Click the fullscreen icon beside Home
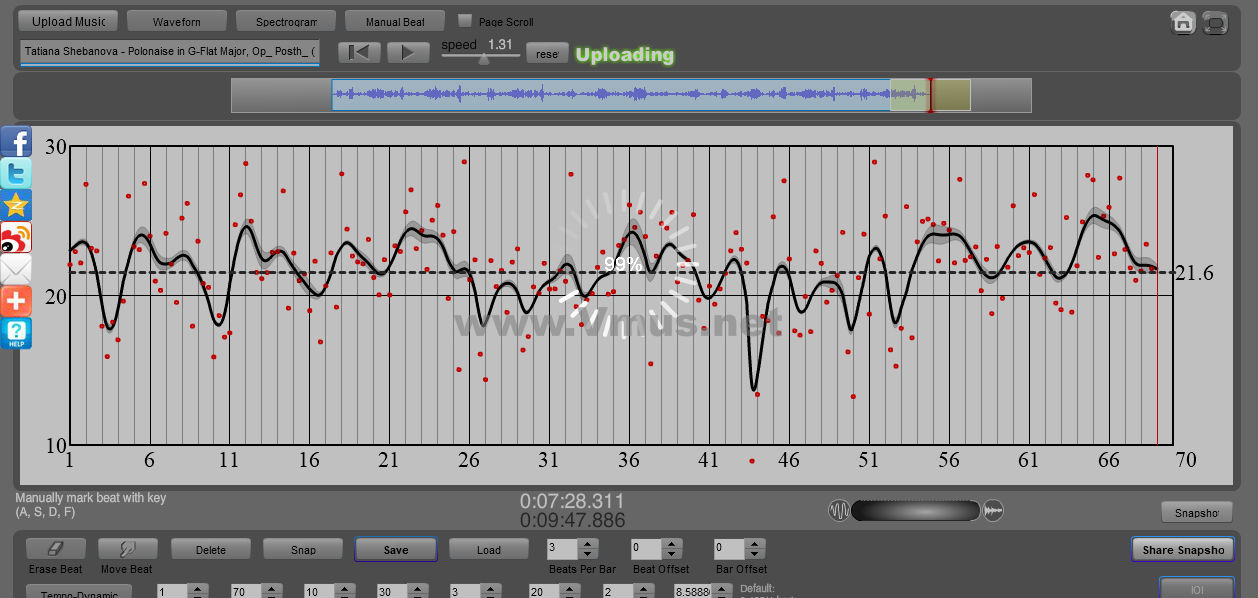The image size is (1258, 598). coord(1214,22)
